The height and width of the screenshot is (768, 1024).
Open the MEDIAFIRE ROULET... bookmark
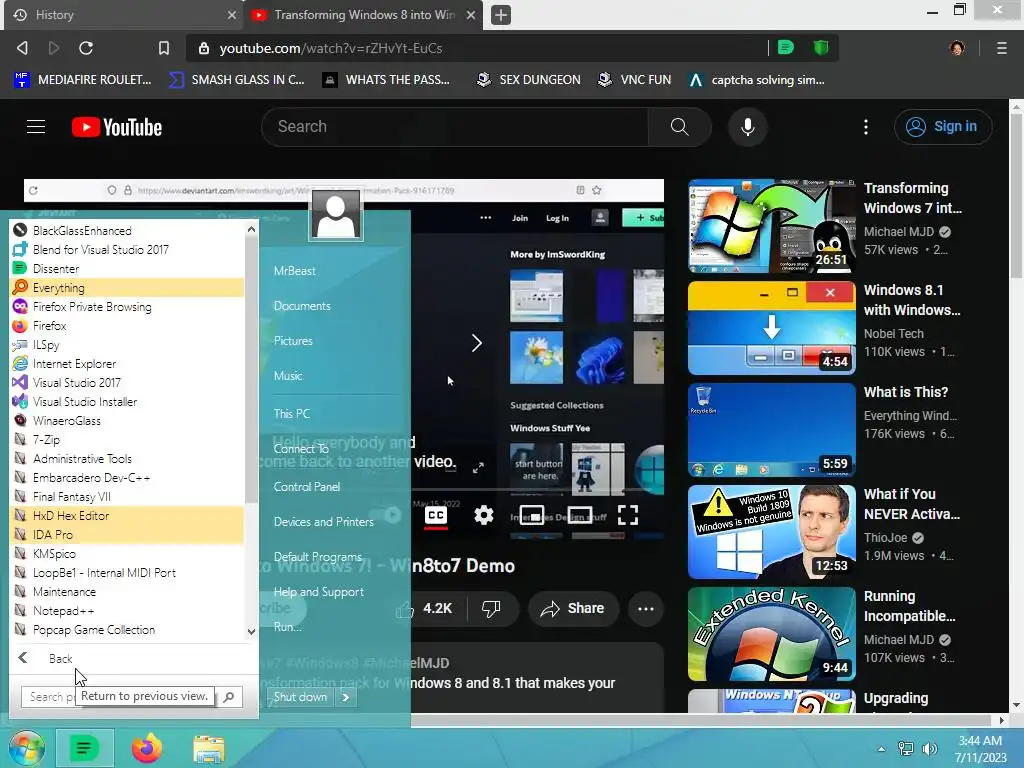[x=82, y=80]
